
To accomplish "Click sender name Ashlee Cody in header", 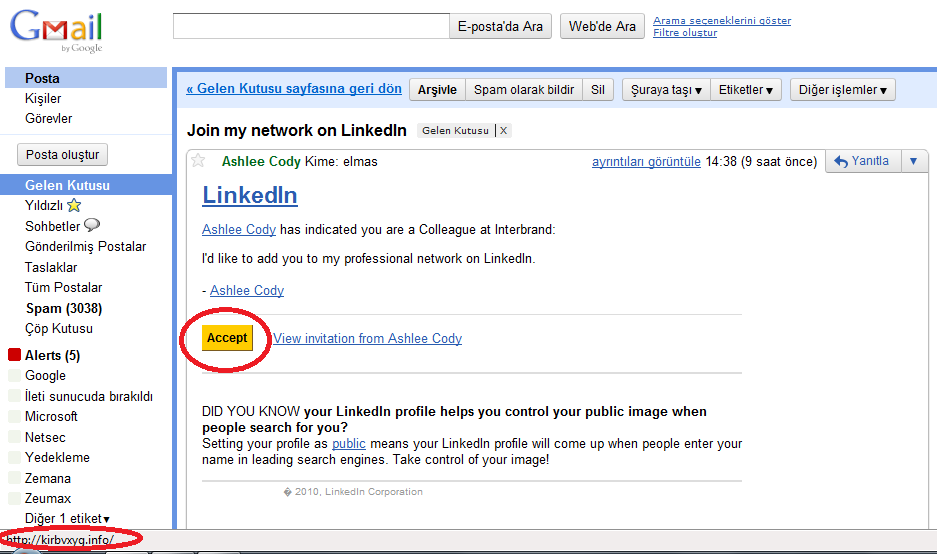I will [x=261, y=161].
